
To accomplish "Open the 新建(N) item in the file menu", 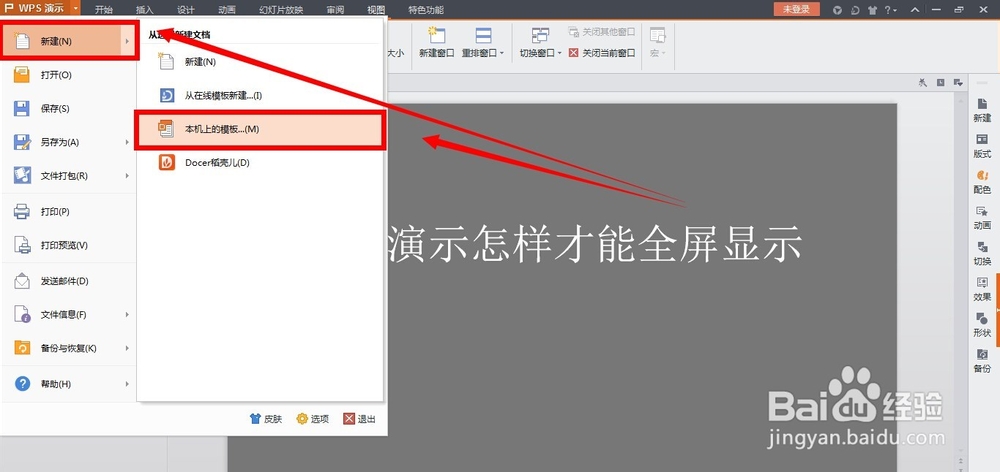I will 69,41.
